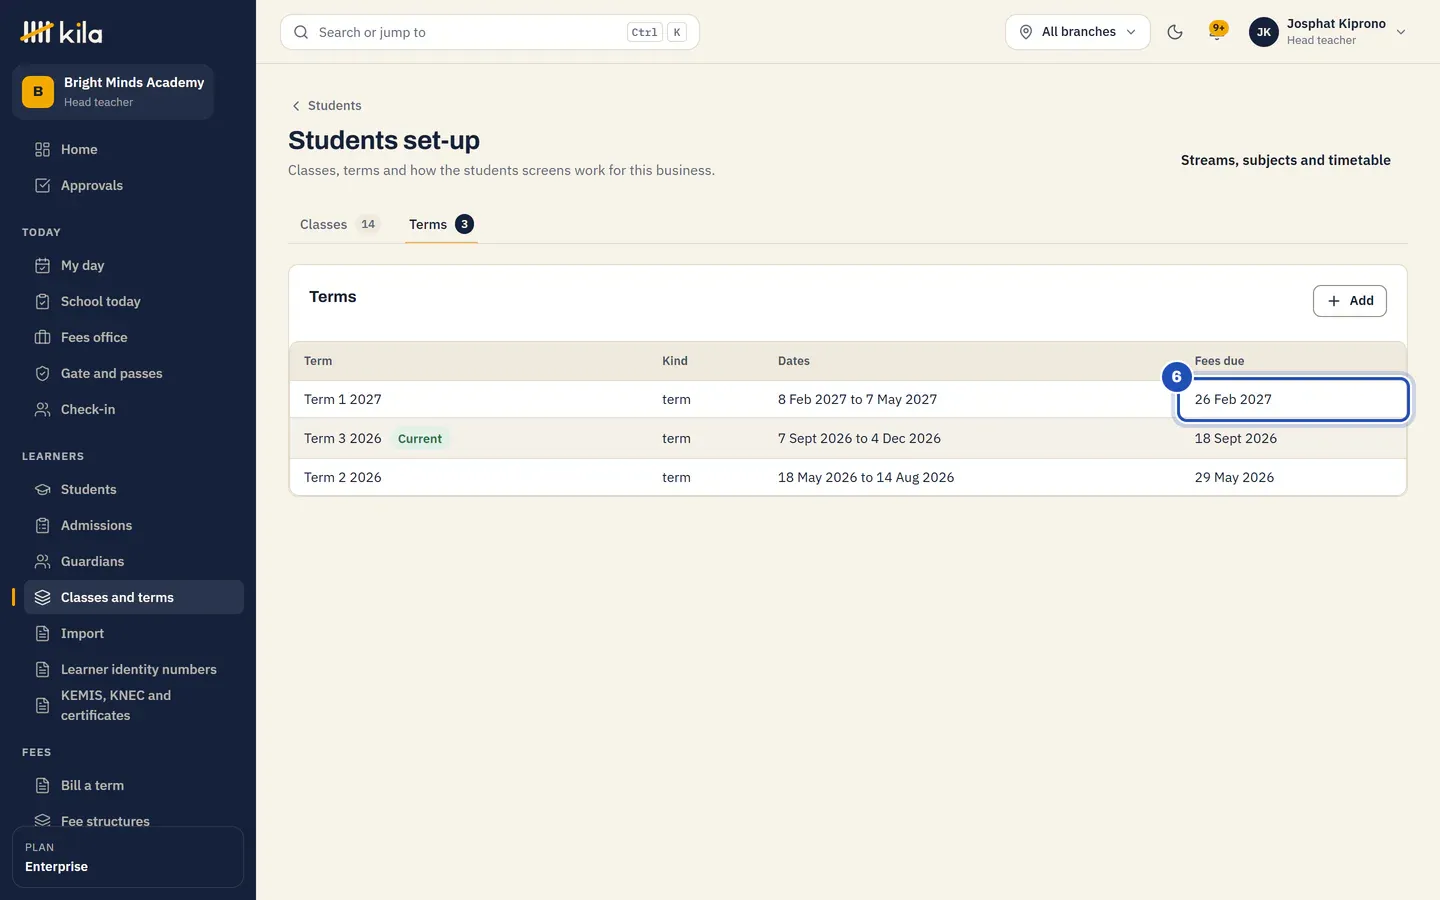
Task: Click the Students graduation cap icon
Action: pyautogui.click(x=42, y=489)
